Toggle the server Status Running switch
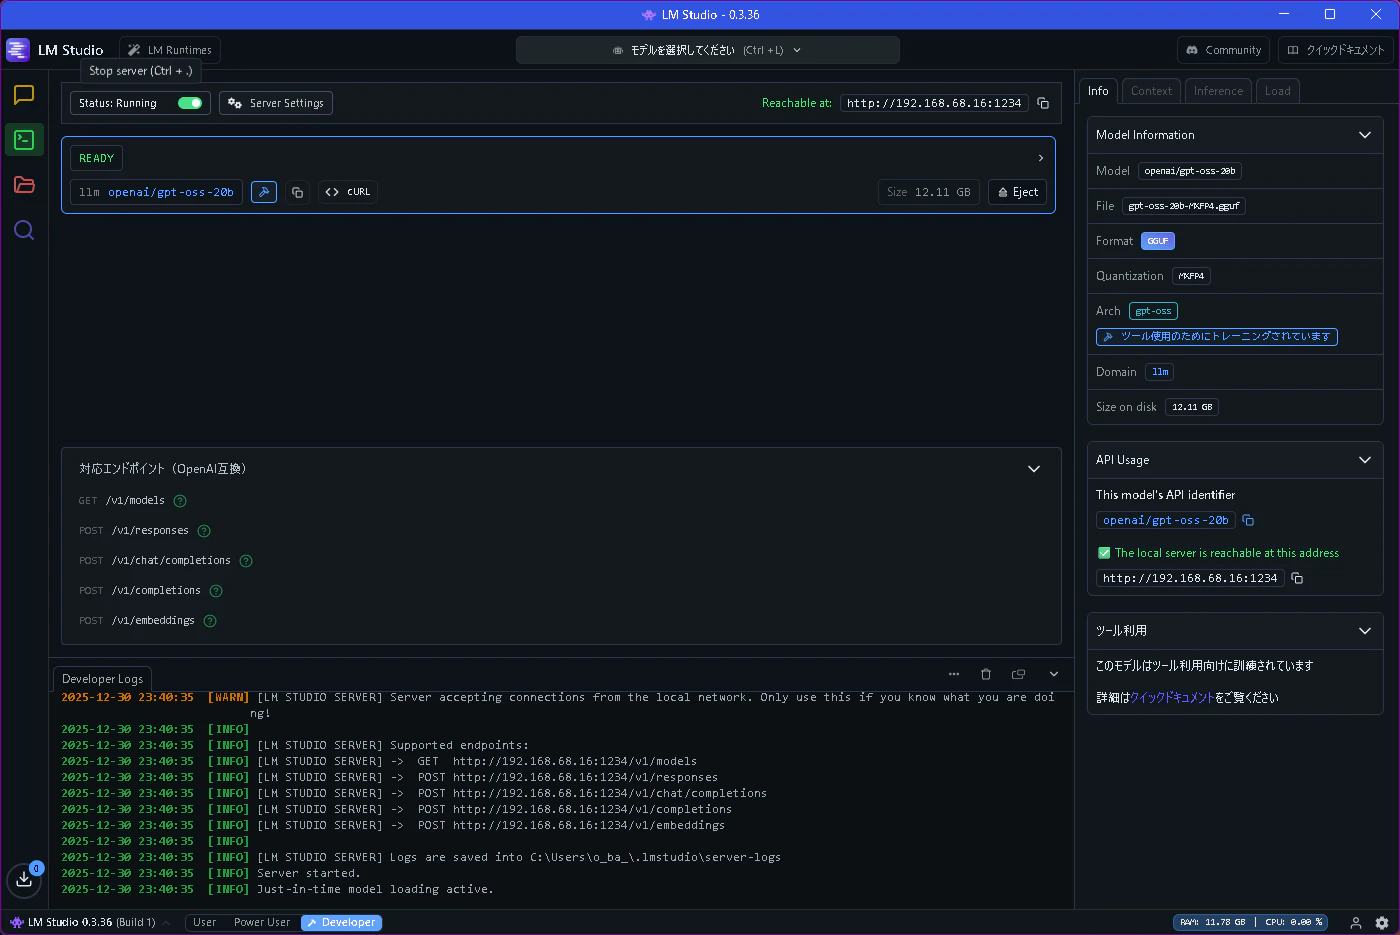 (x=190, y=103)
